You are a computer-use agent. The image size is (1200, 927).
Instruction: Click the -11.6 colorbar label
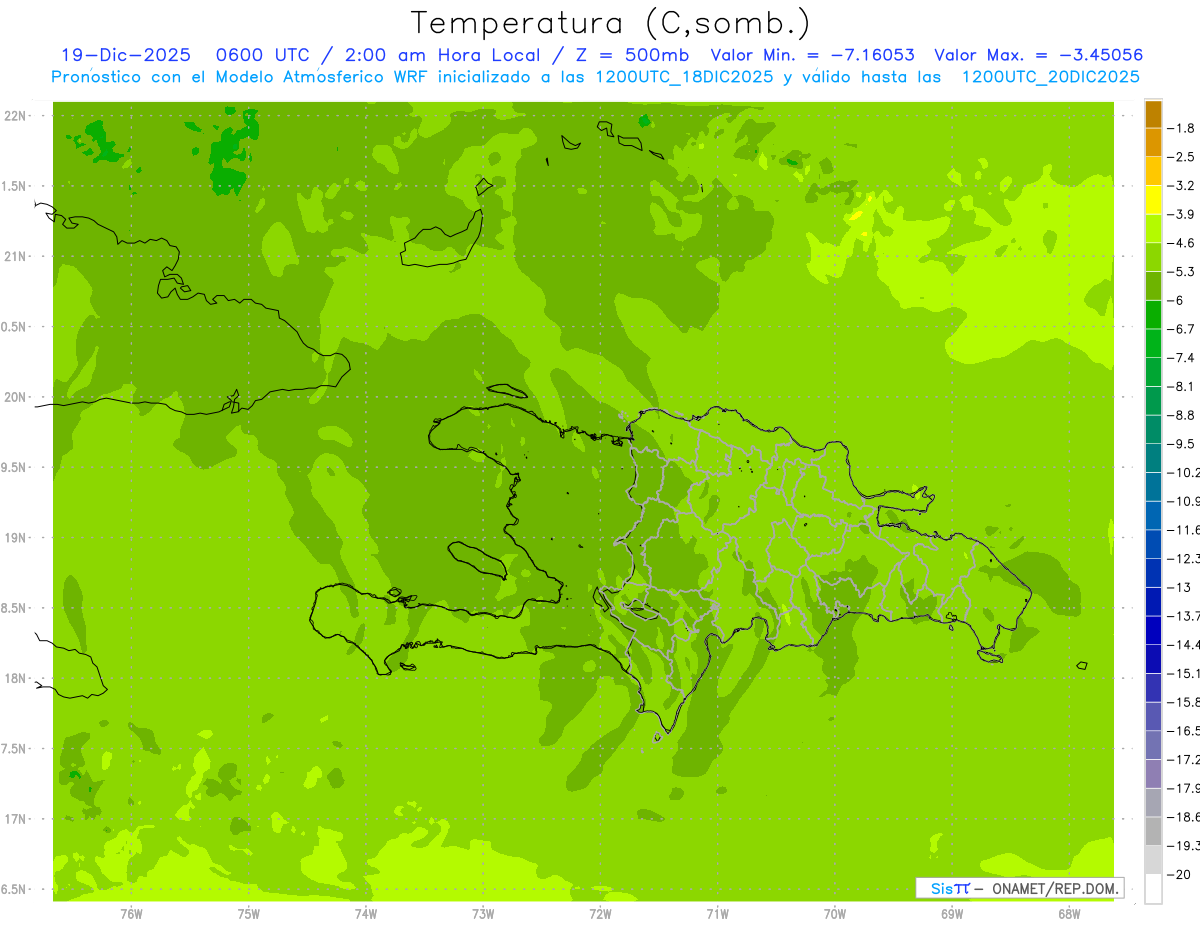pos(1184,530)
